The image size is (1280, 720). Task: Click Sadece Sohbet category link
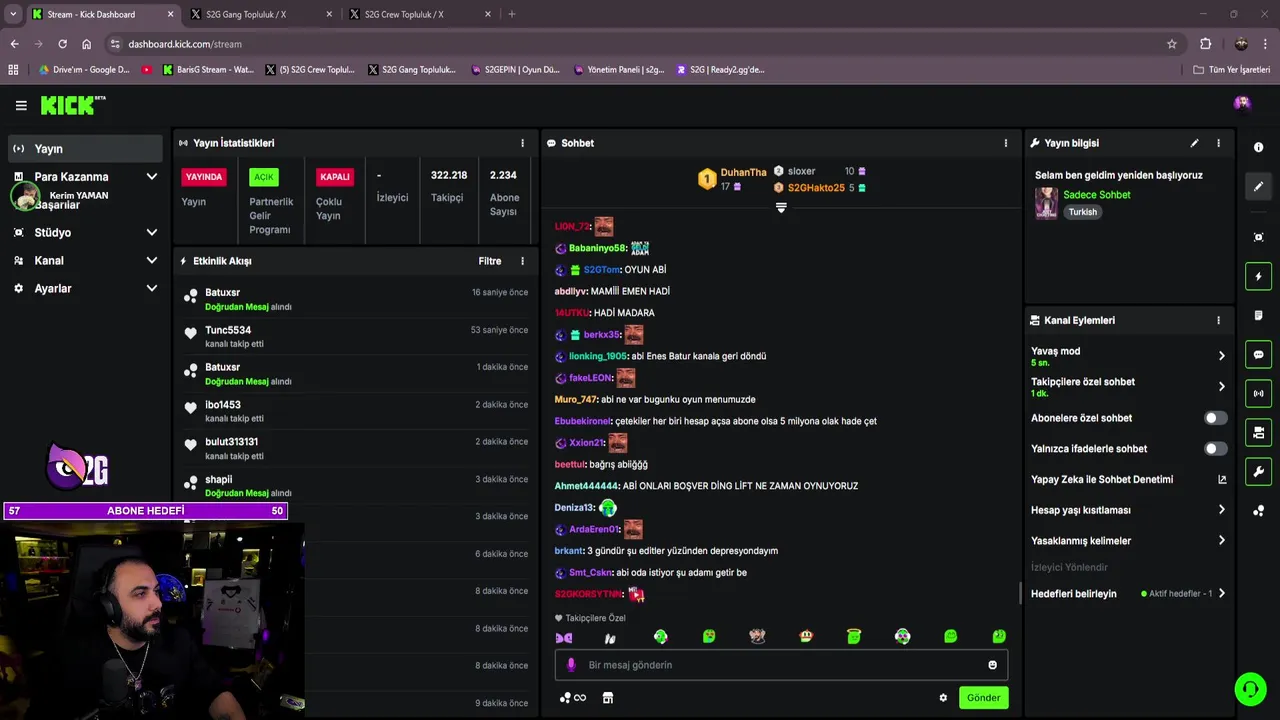pyautogui.click(x=1097, y=195)
